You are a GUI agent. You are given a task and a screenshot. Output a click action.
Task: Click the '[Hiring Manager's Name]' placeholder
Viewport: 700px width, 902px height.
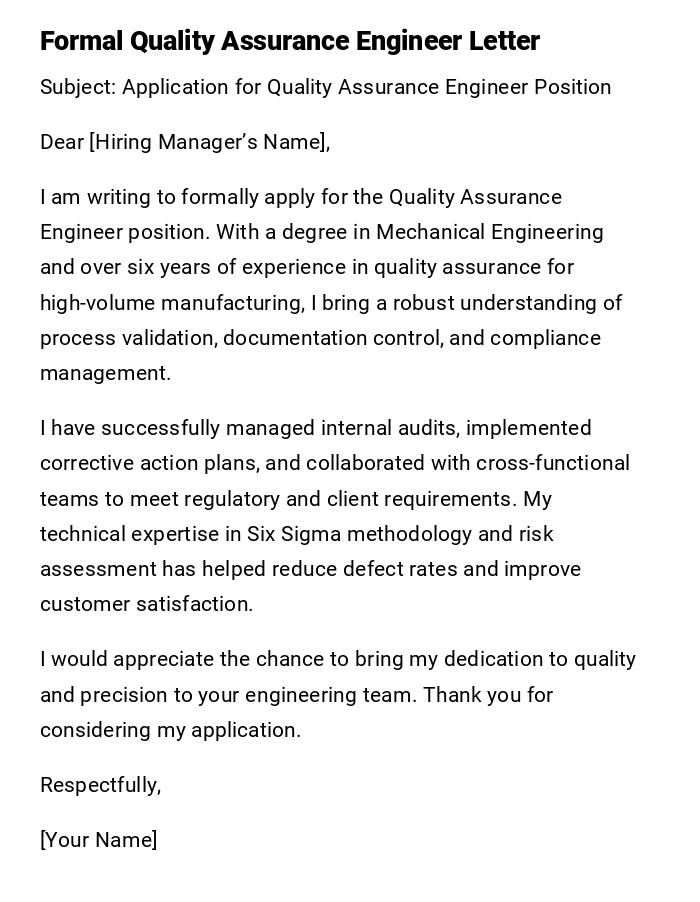click(x=208, y=142)
